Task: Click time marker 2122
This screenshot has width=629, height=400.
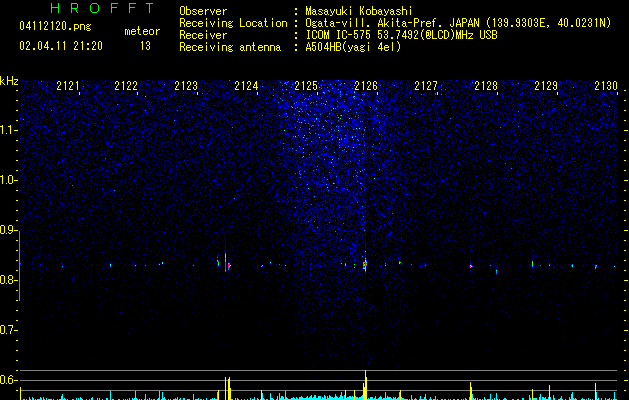Action: pos(126,86)
